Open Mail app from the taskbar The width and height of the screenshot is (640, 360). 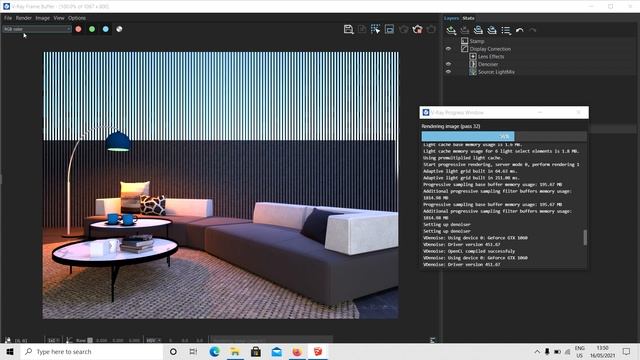(277, 352)
